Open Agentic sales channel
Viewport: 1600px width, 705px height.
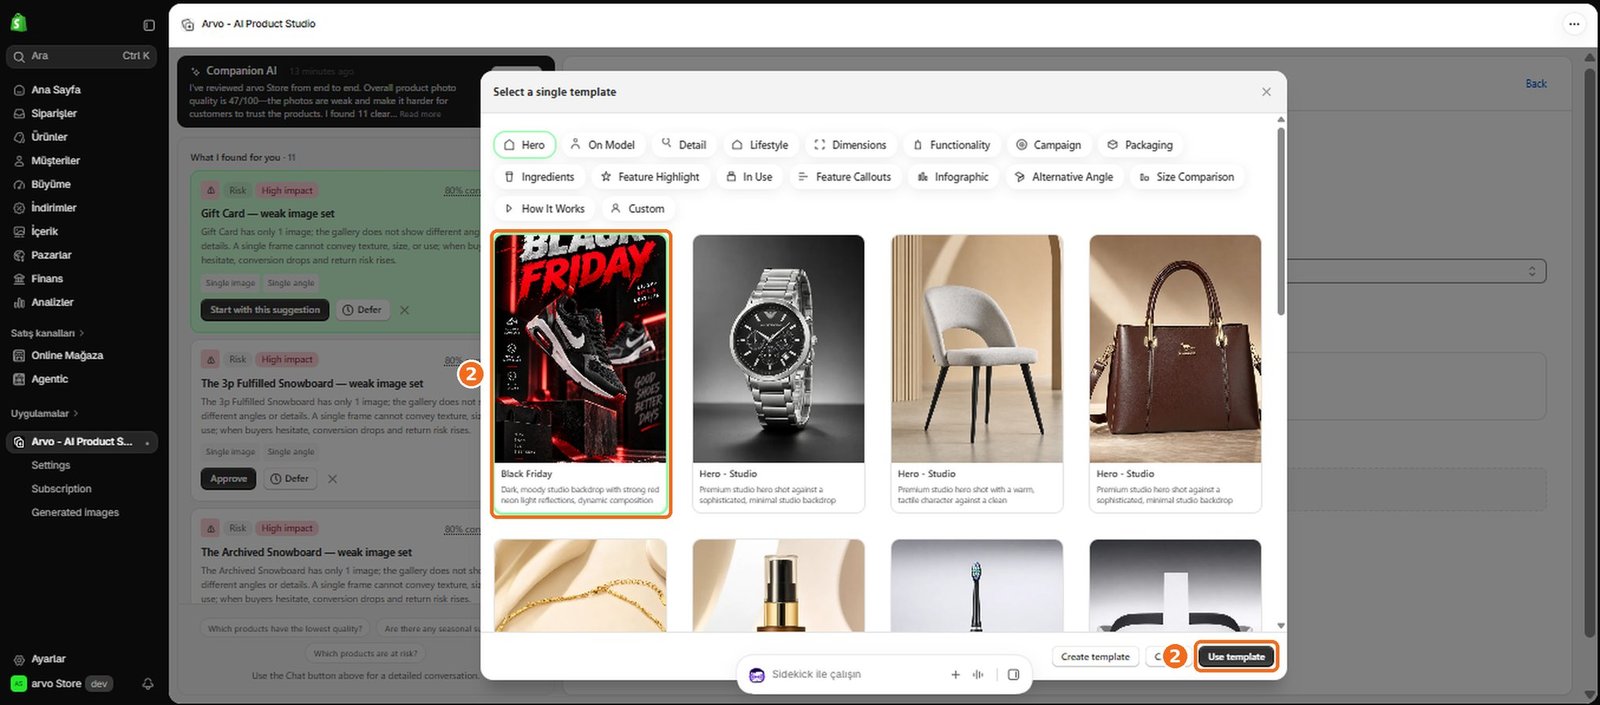click(50, 380)
